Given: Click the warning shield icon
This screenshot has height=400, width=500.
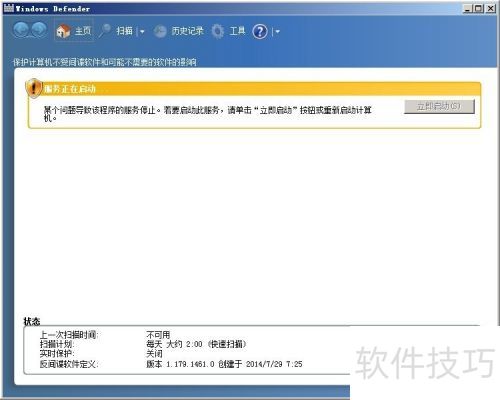Looking at the screenshot, I should point(33,89).
